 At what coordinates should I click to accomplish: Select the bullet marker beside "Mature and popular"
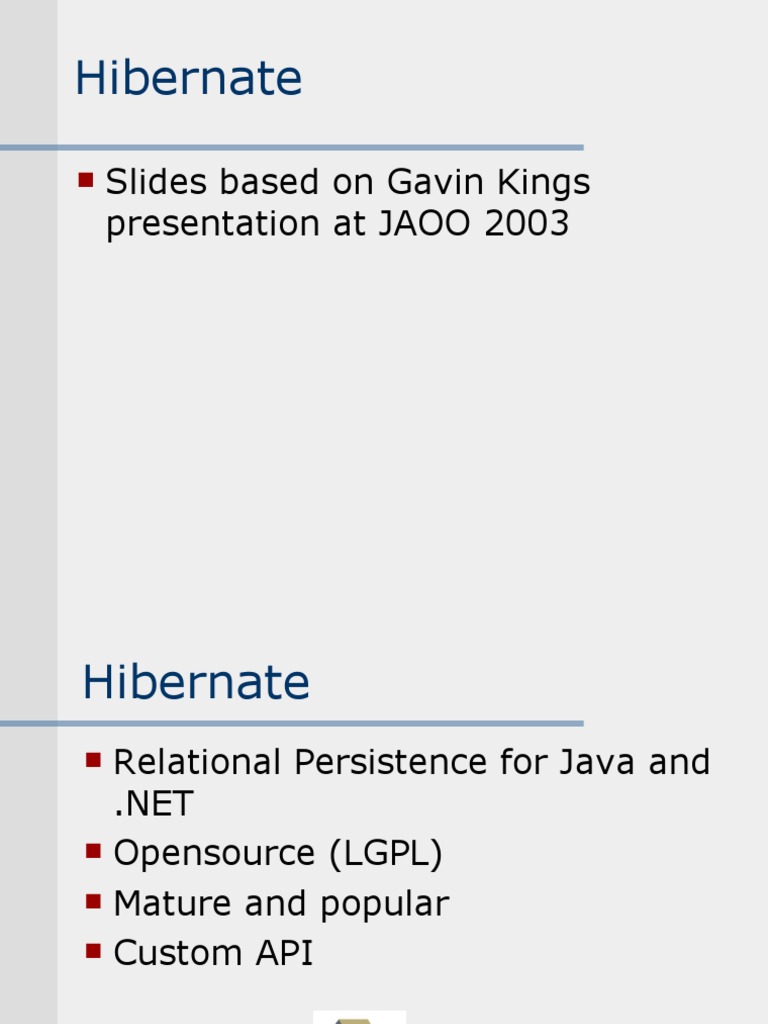click(x=94, y=901)
